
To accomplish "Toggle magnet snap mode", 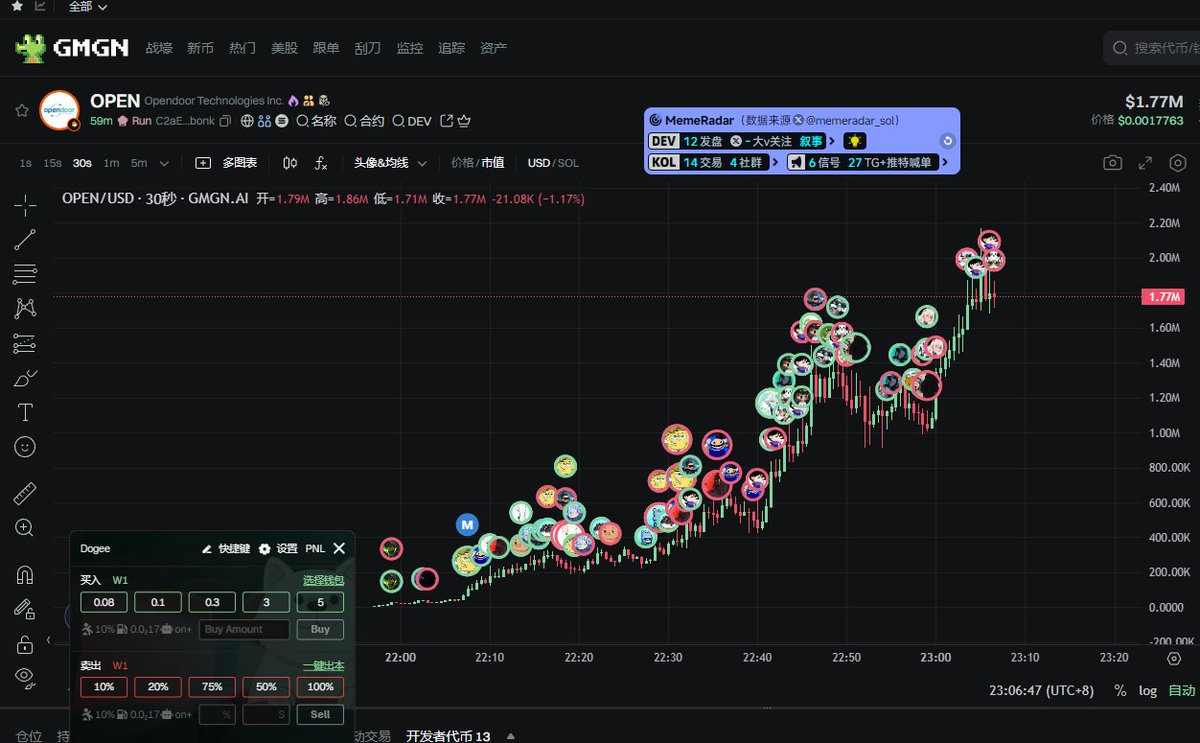I will 25,574.
